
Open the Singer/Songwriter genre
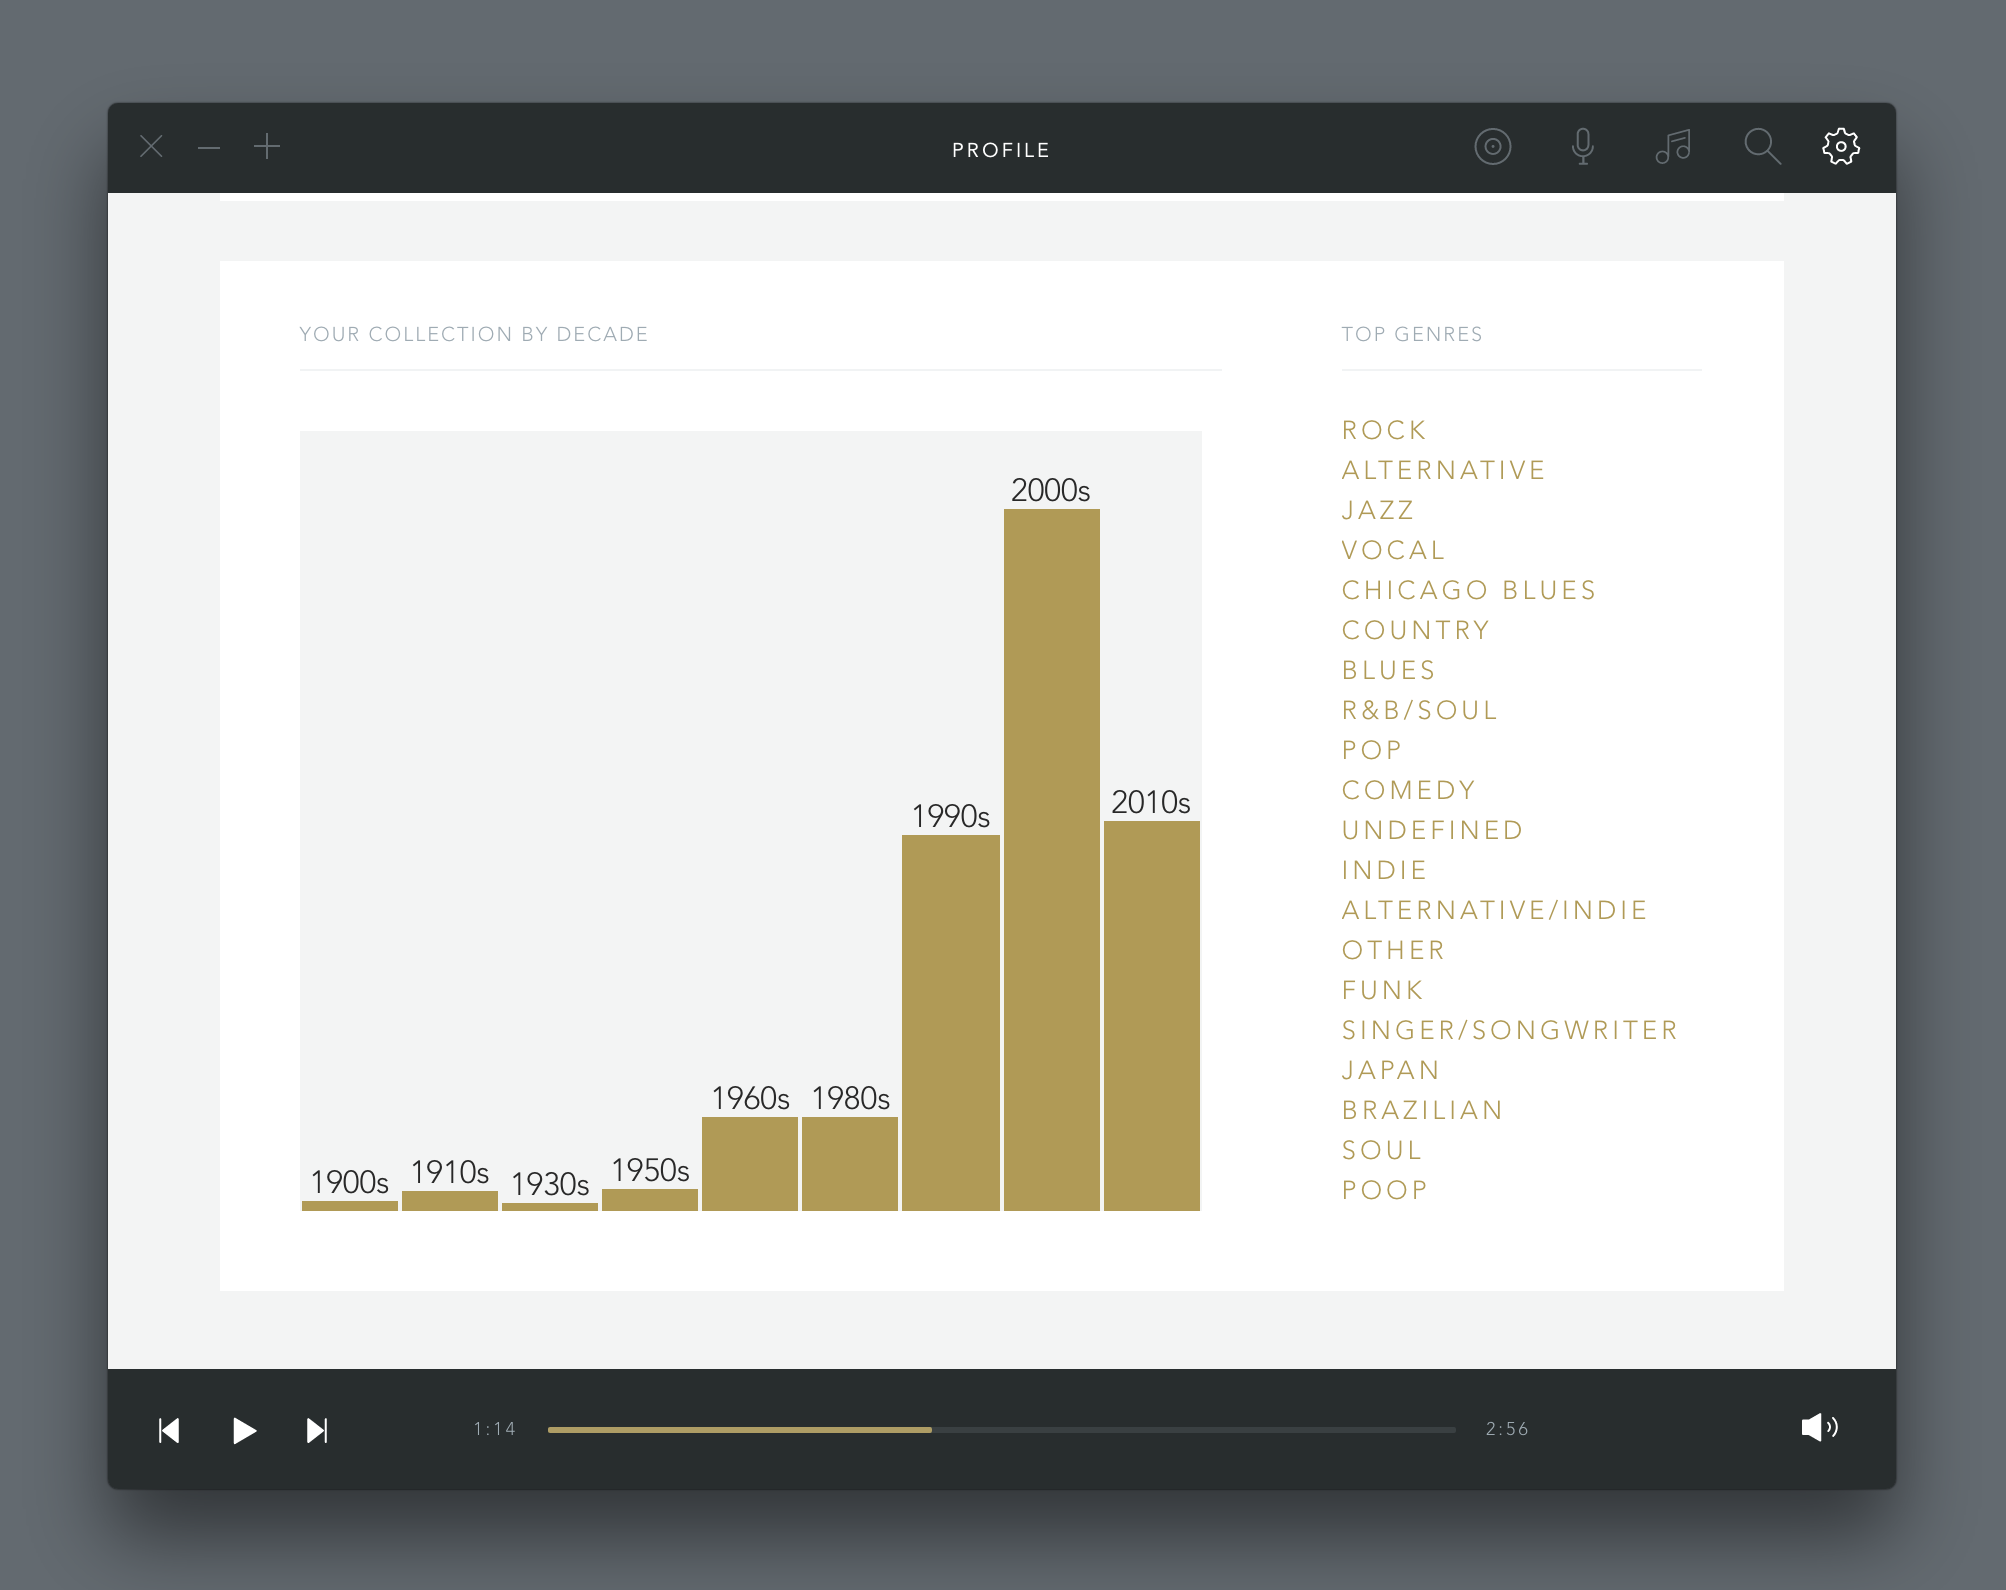[1509, 1030]
